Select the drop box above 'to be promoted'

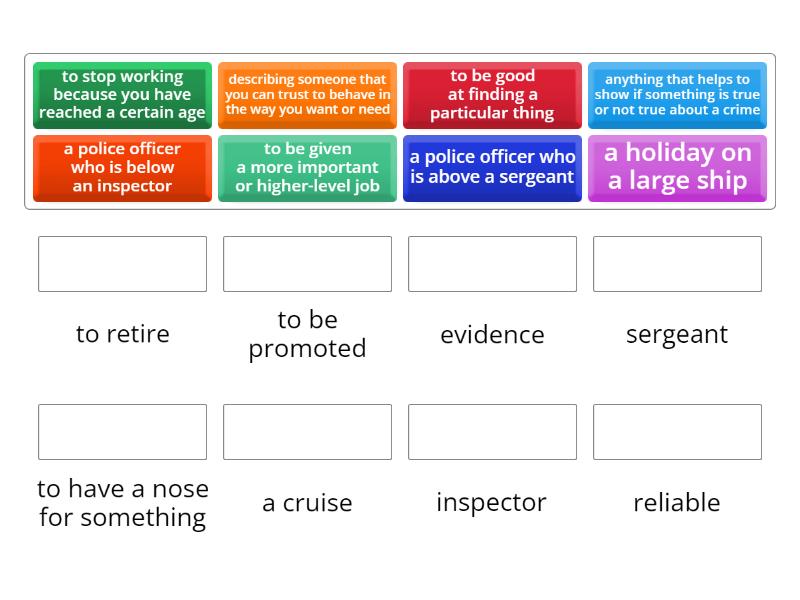(307, 264)
